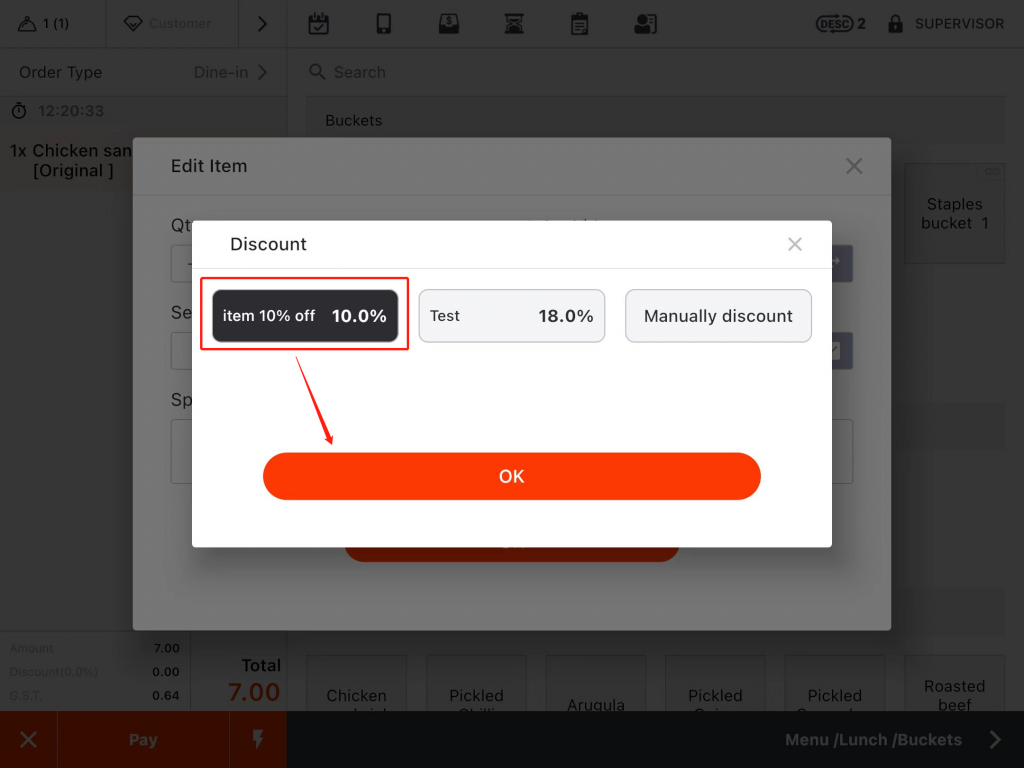Add the Roasted beef menu item
Image resolution: width=1024 pixels, height=768 pixels.
954,683
